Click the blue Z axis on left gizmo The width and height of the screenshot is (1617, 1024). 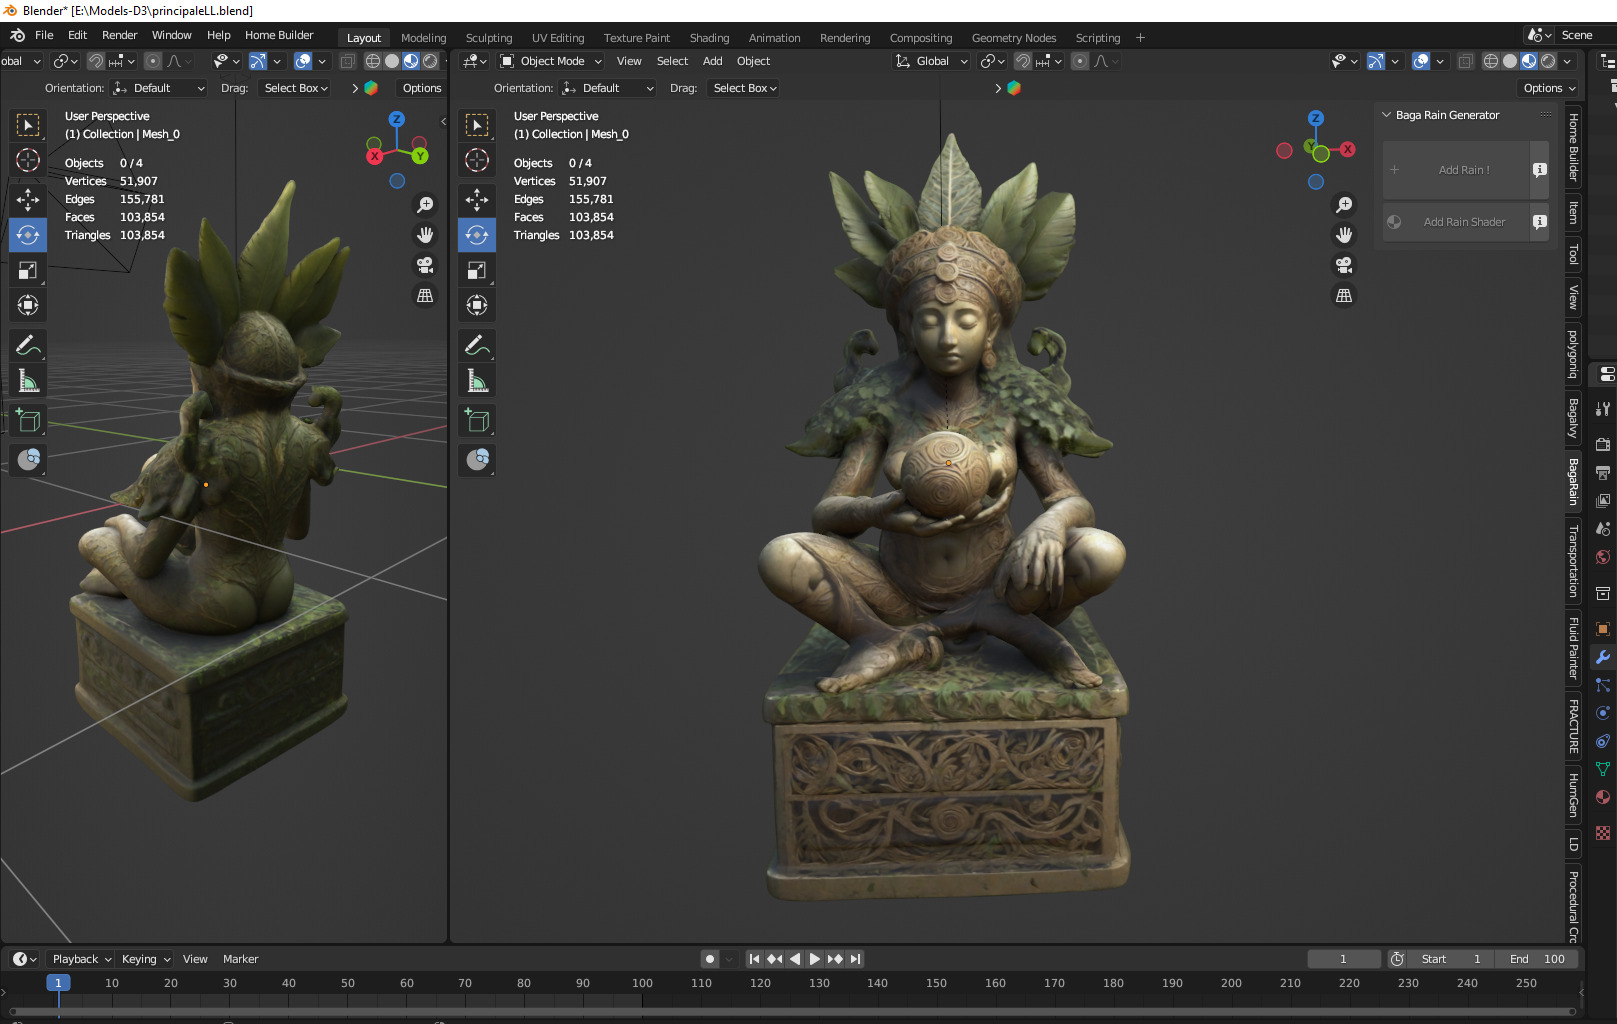point(397,119)
